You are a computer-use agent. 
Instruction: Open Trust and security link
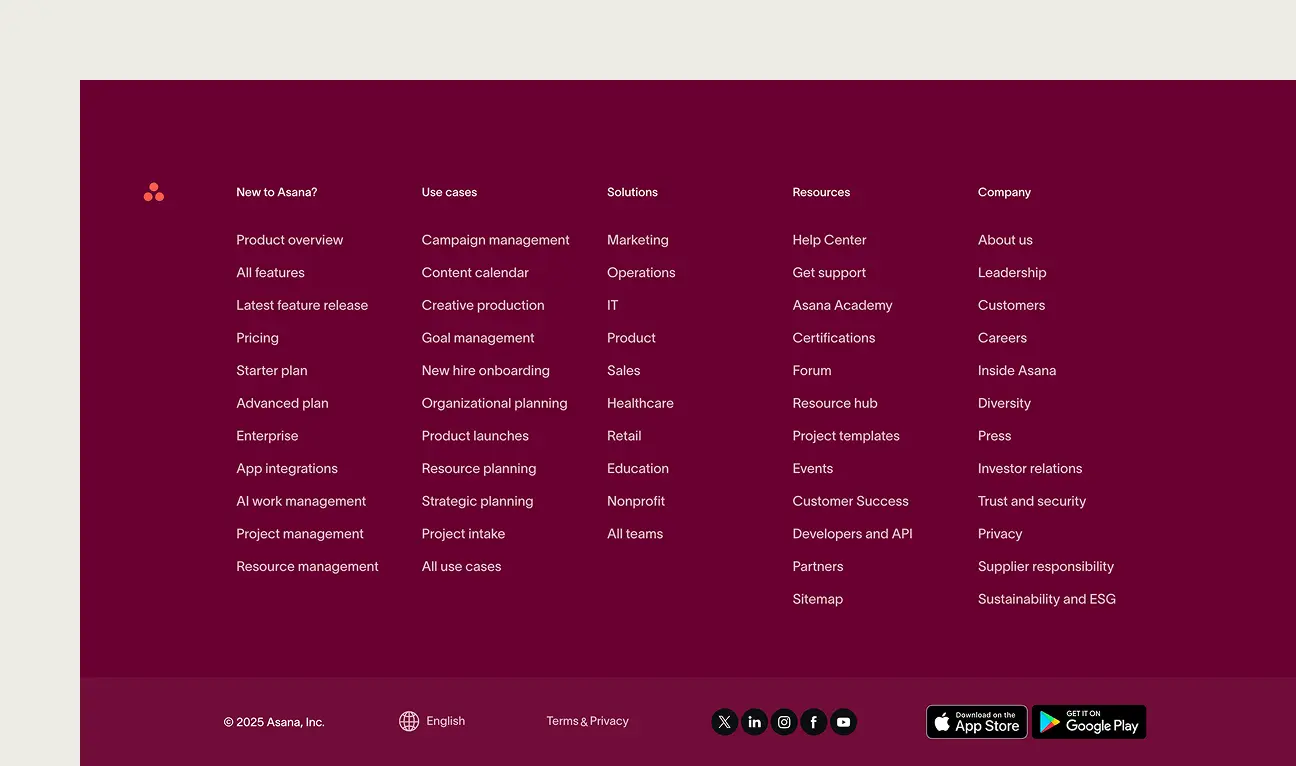point(1032,501)
